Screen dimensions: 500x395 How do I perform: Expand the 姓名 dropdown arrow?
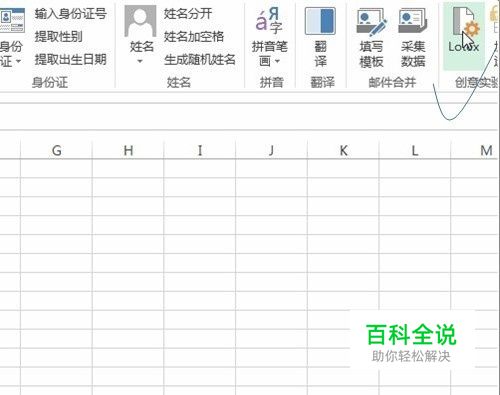140,61
